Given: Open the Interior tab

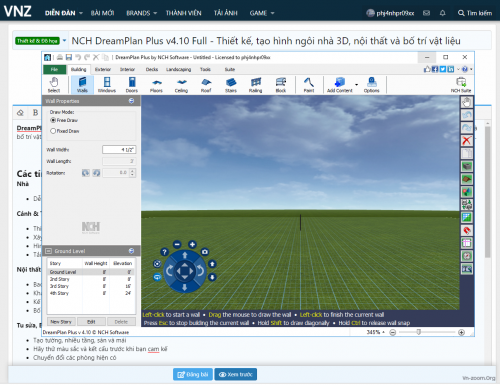Looking at the screenshot, I should (127, 69).
